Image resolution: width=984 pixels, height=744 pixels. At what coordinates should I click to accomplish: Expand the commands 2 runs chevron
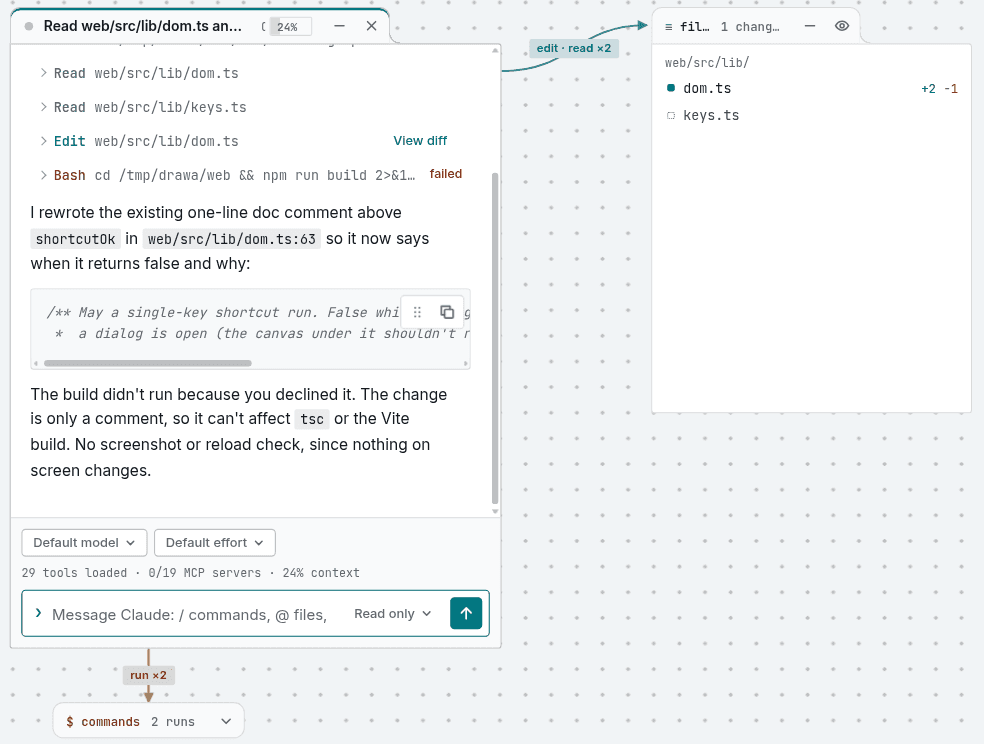[x=226, y=721]
